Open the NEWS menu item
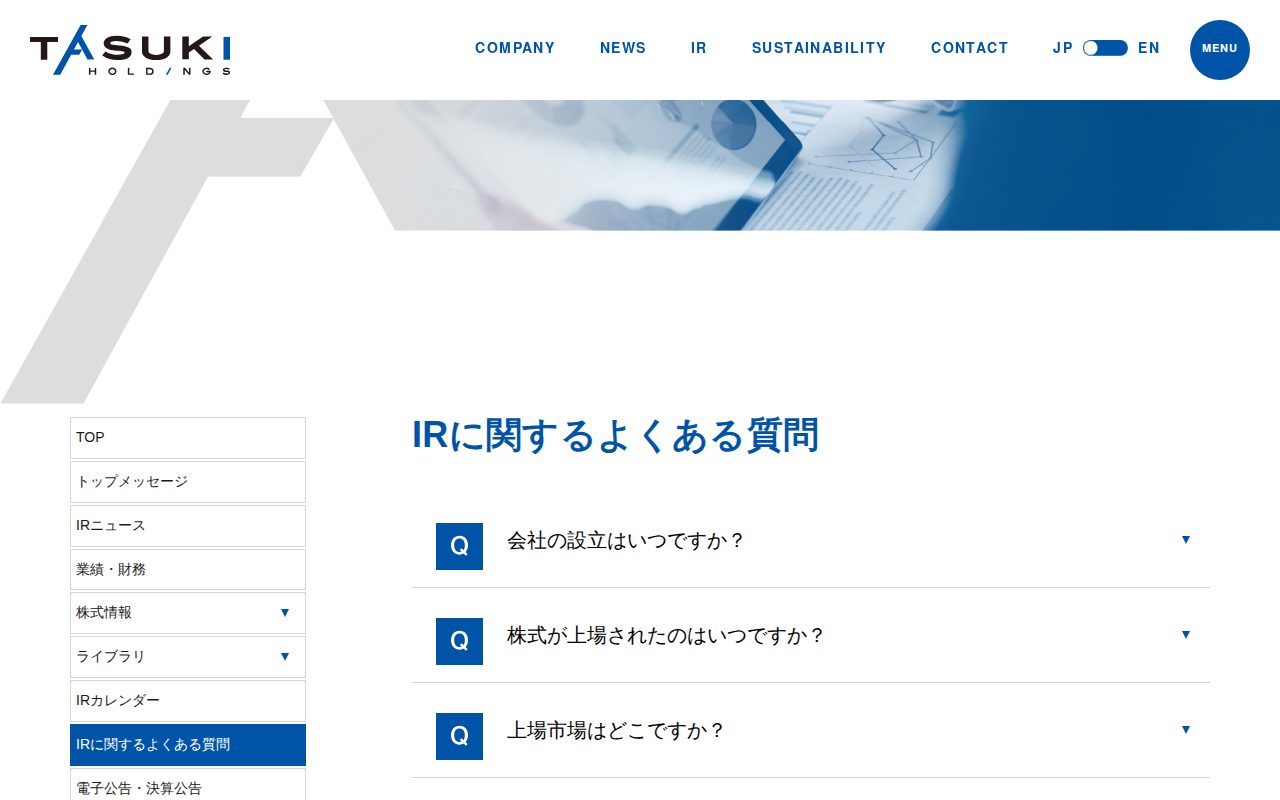This screenshot has width=1280, height=800. [623, 48]
